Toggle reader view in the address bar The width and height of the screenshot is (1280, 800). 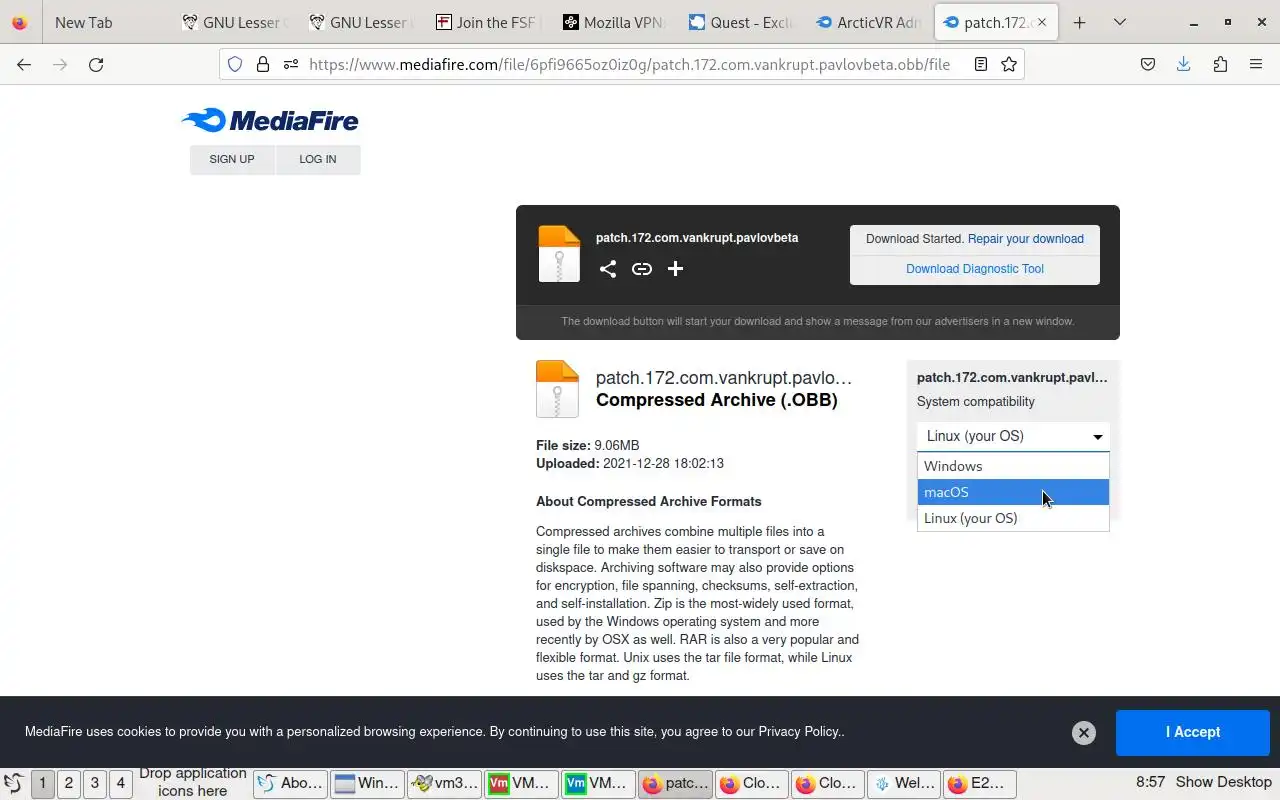click(981, 64)
